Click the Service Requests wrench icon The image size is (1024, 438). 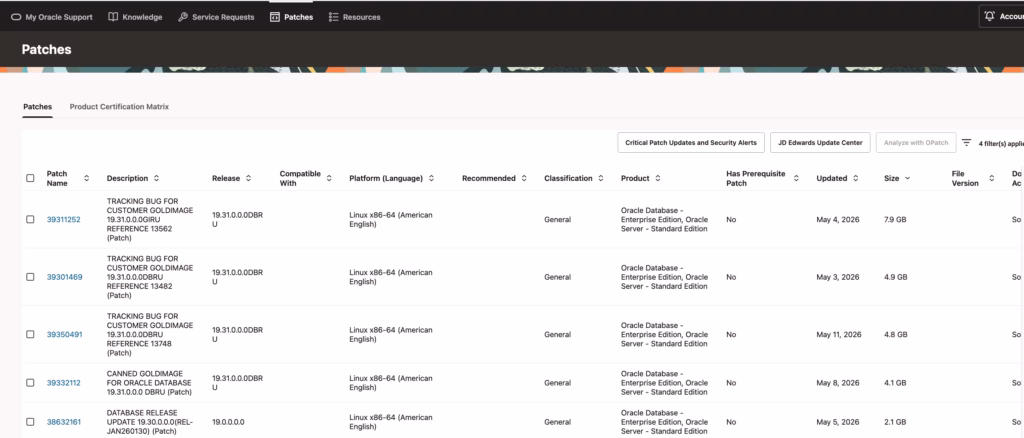point(183,17)
